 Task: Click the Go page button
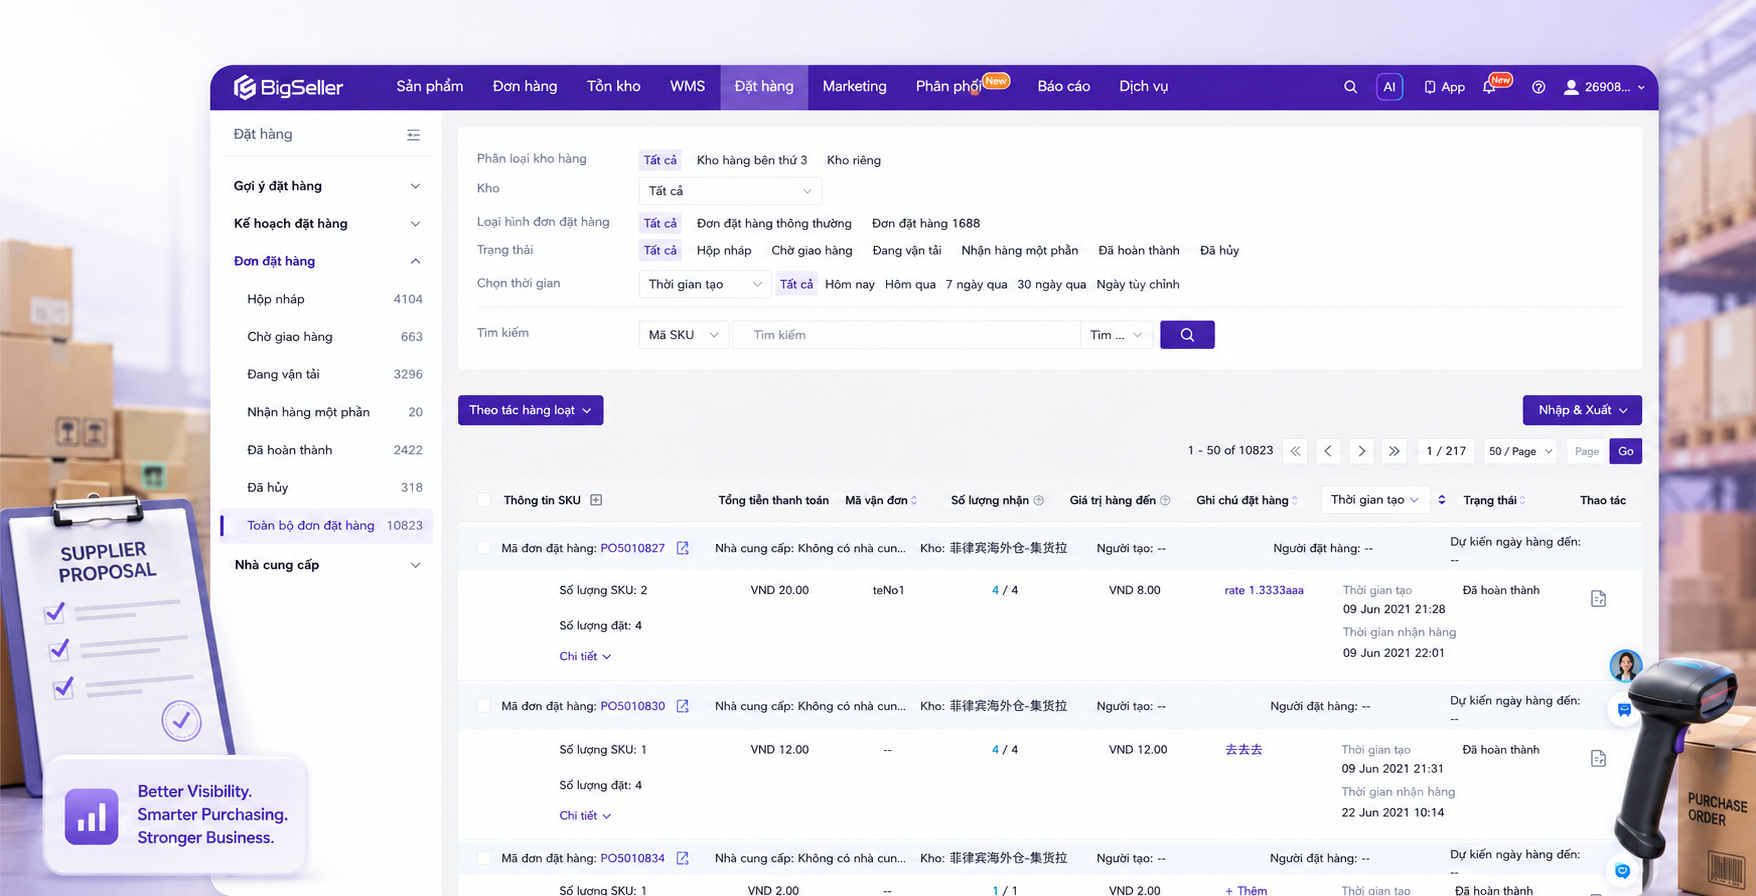pos(1626,451)
